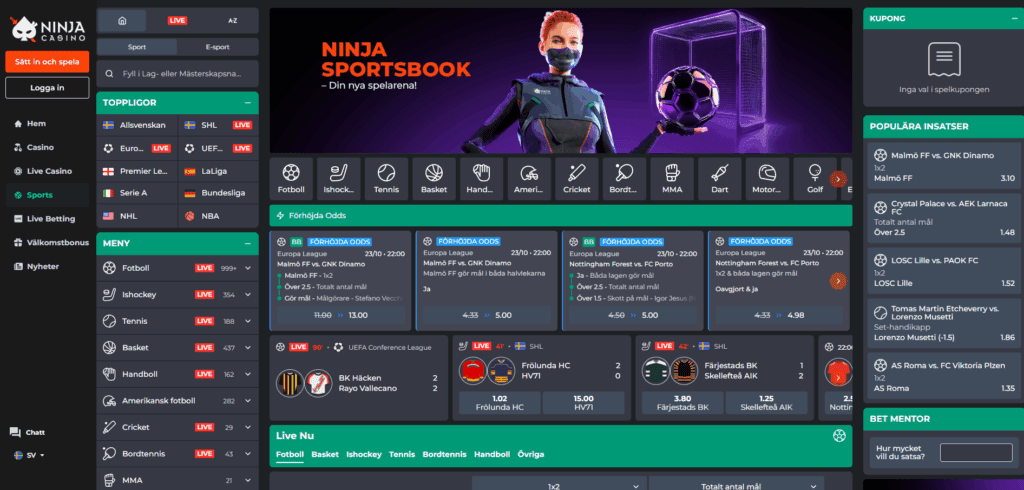Screen dimensions: 1024x490
Task: Click the team search input field
Action: (178, 74)
